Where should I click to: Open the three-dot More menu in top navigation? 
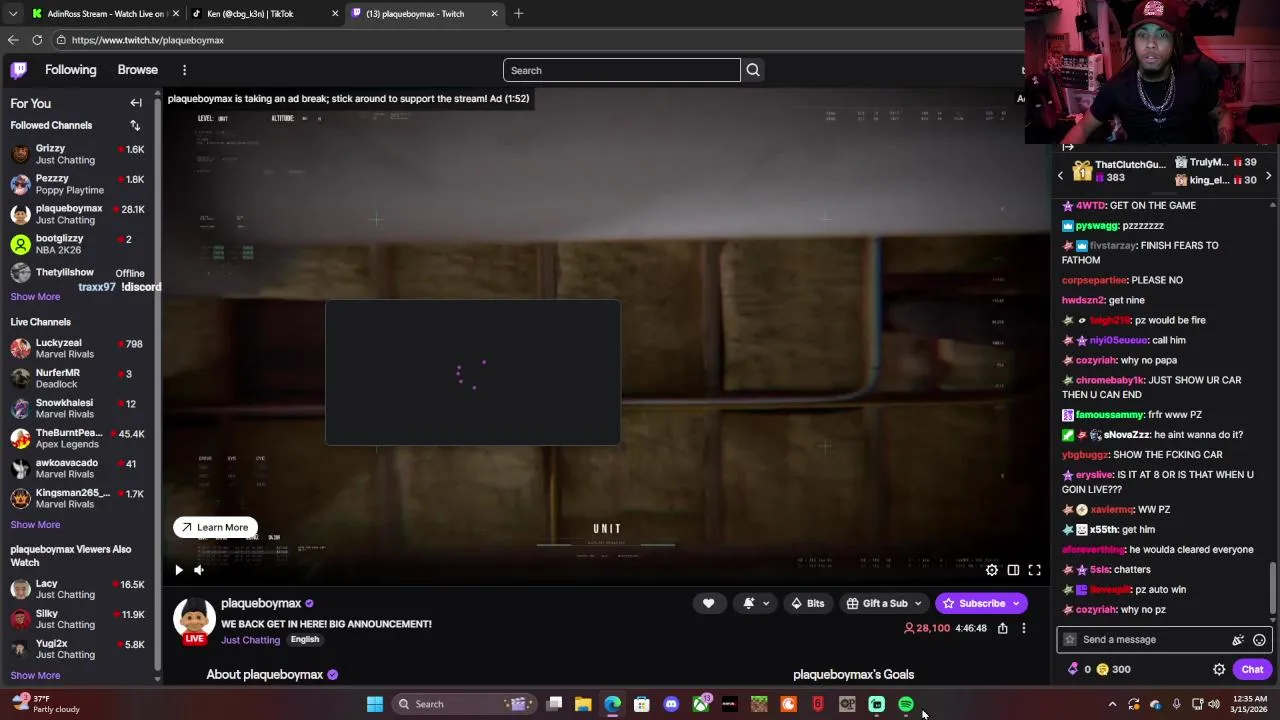[184, 70]
